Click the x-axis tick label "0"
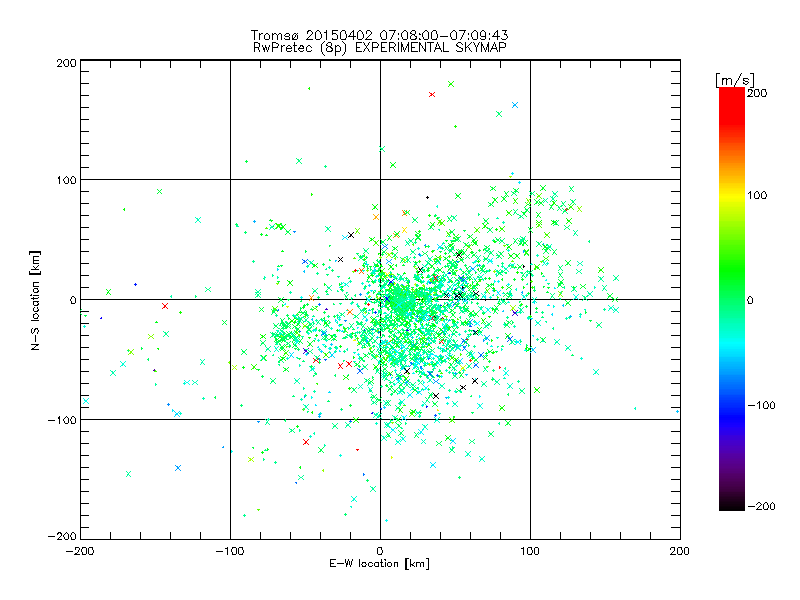Screen dimensions: 800x600 [x=380, y=551]
